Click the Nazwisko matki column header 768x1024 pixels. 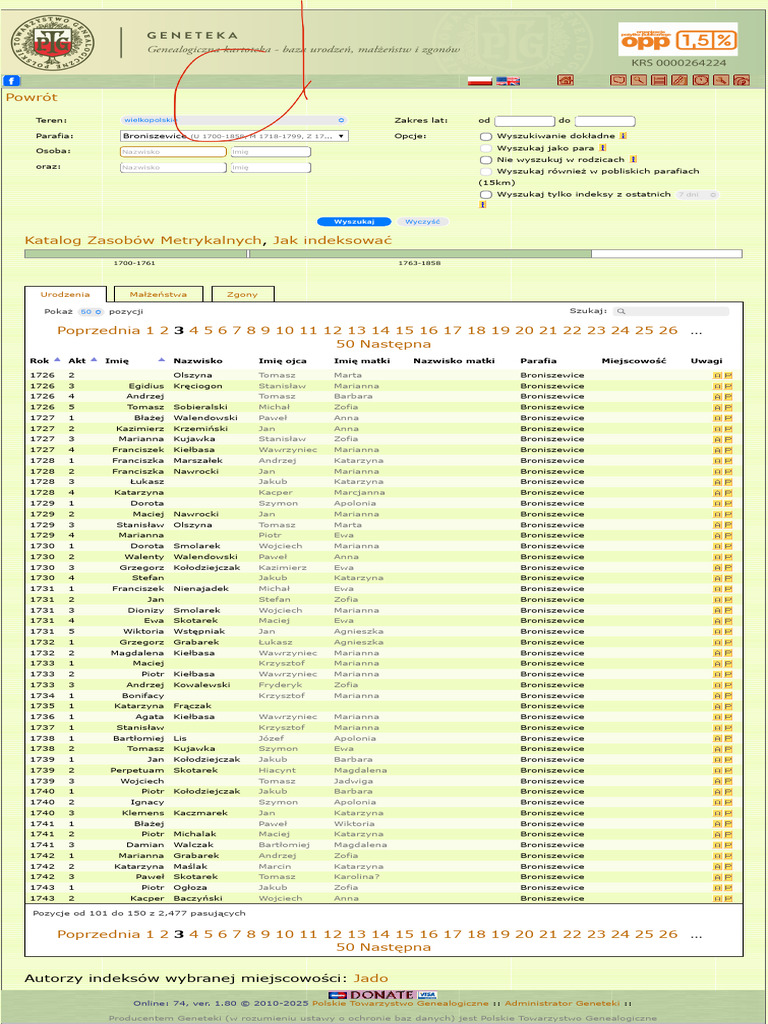454,360
